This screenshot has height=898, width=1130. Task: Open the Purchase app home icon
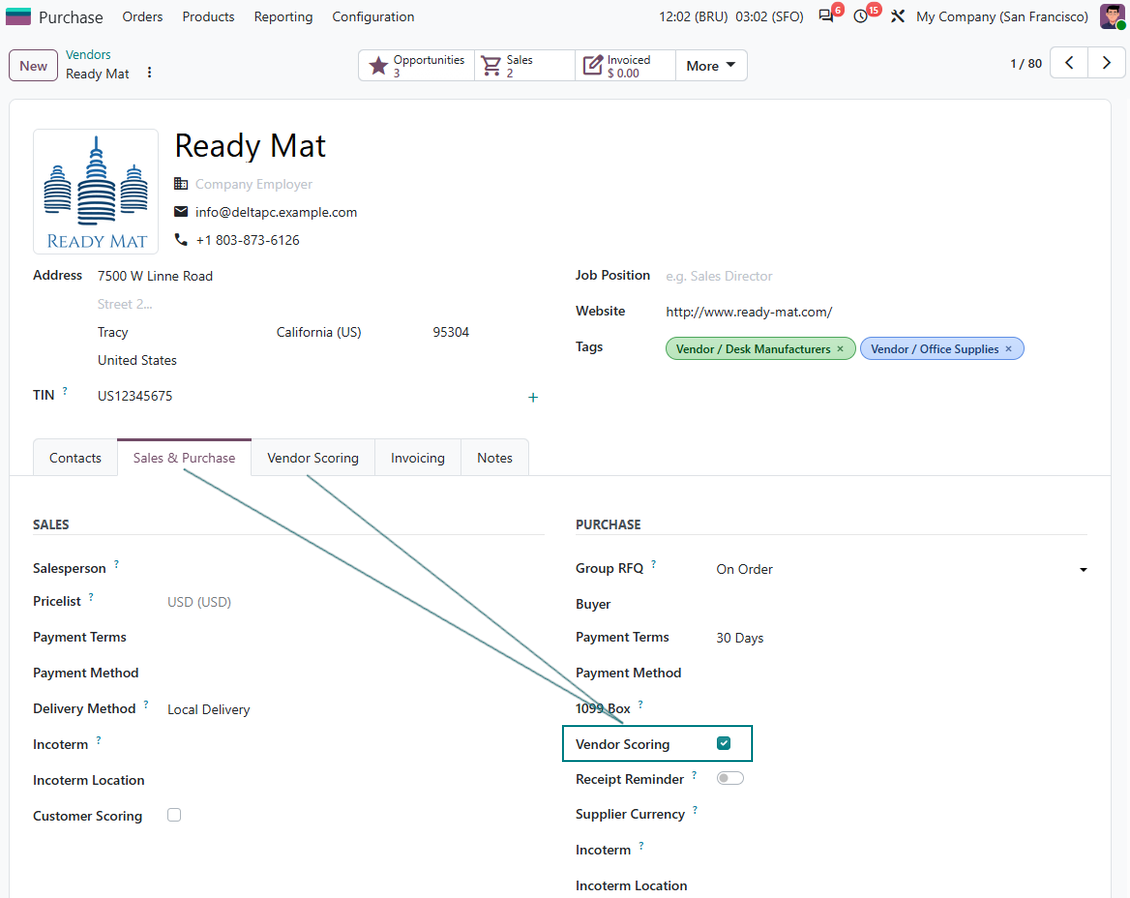(18, 17)
